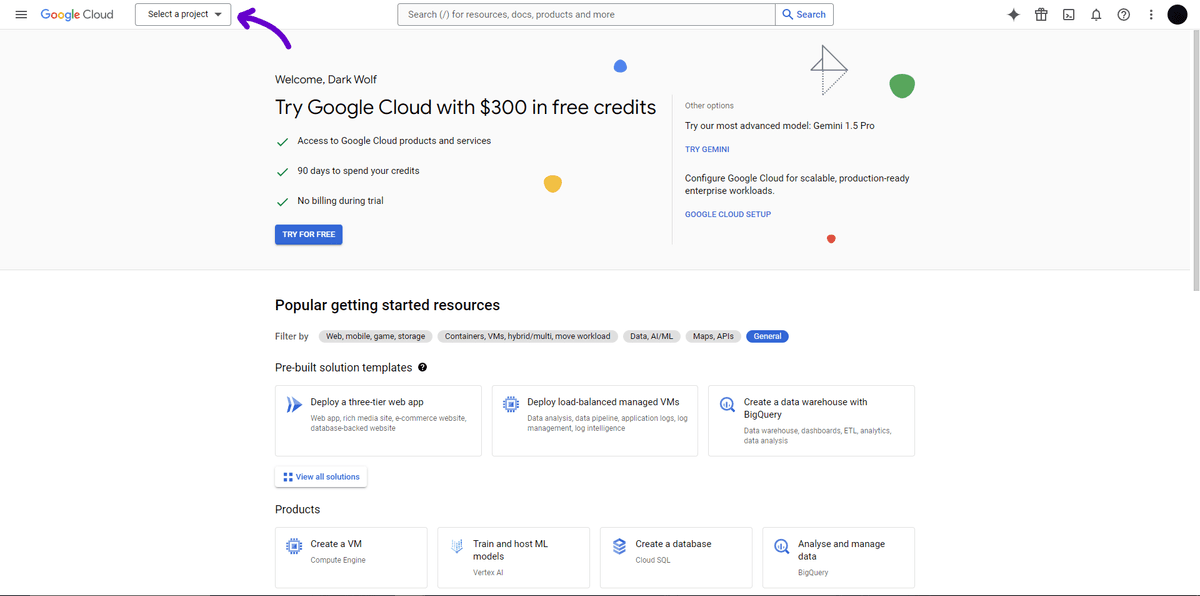Open the hamburger navigation menu
This screenshot has width=1200, height=596.
pyautogui.click(x=21, y=15)
